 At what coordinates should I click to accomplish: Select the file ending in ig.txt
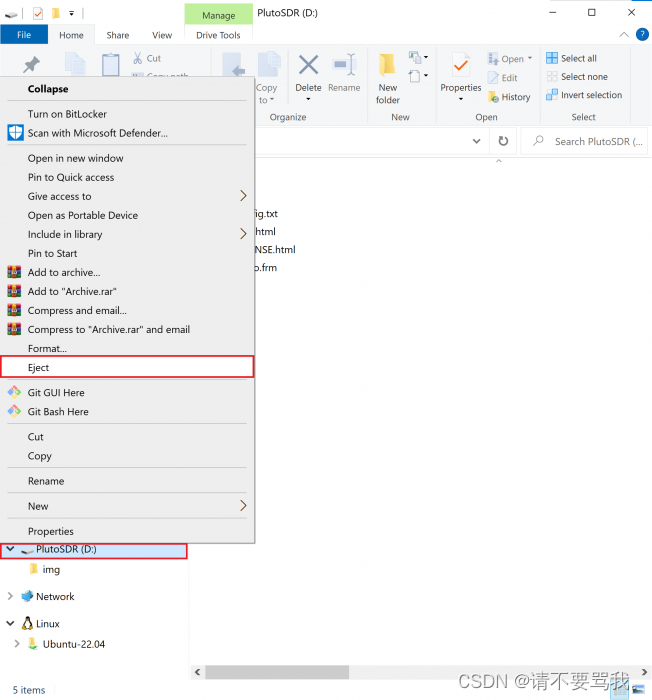tap(266, 213)
